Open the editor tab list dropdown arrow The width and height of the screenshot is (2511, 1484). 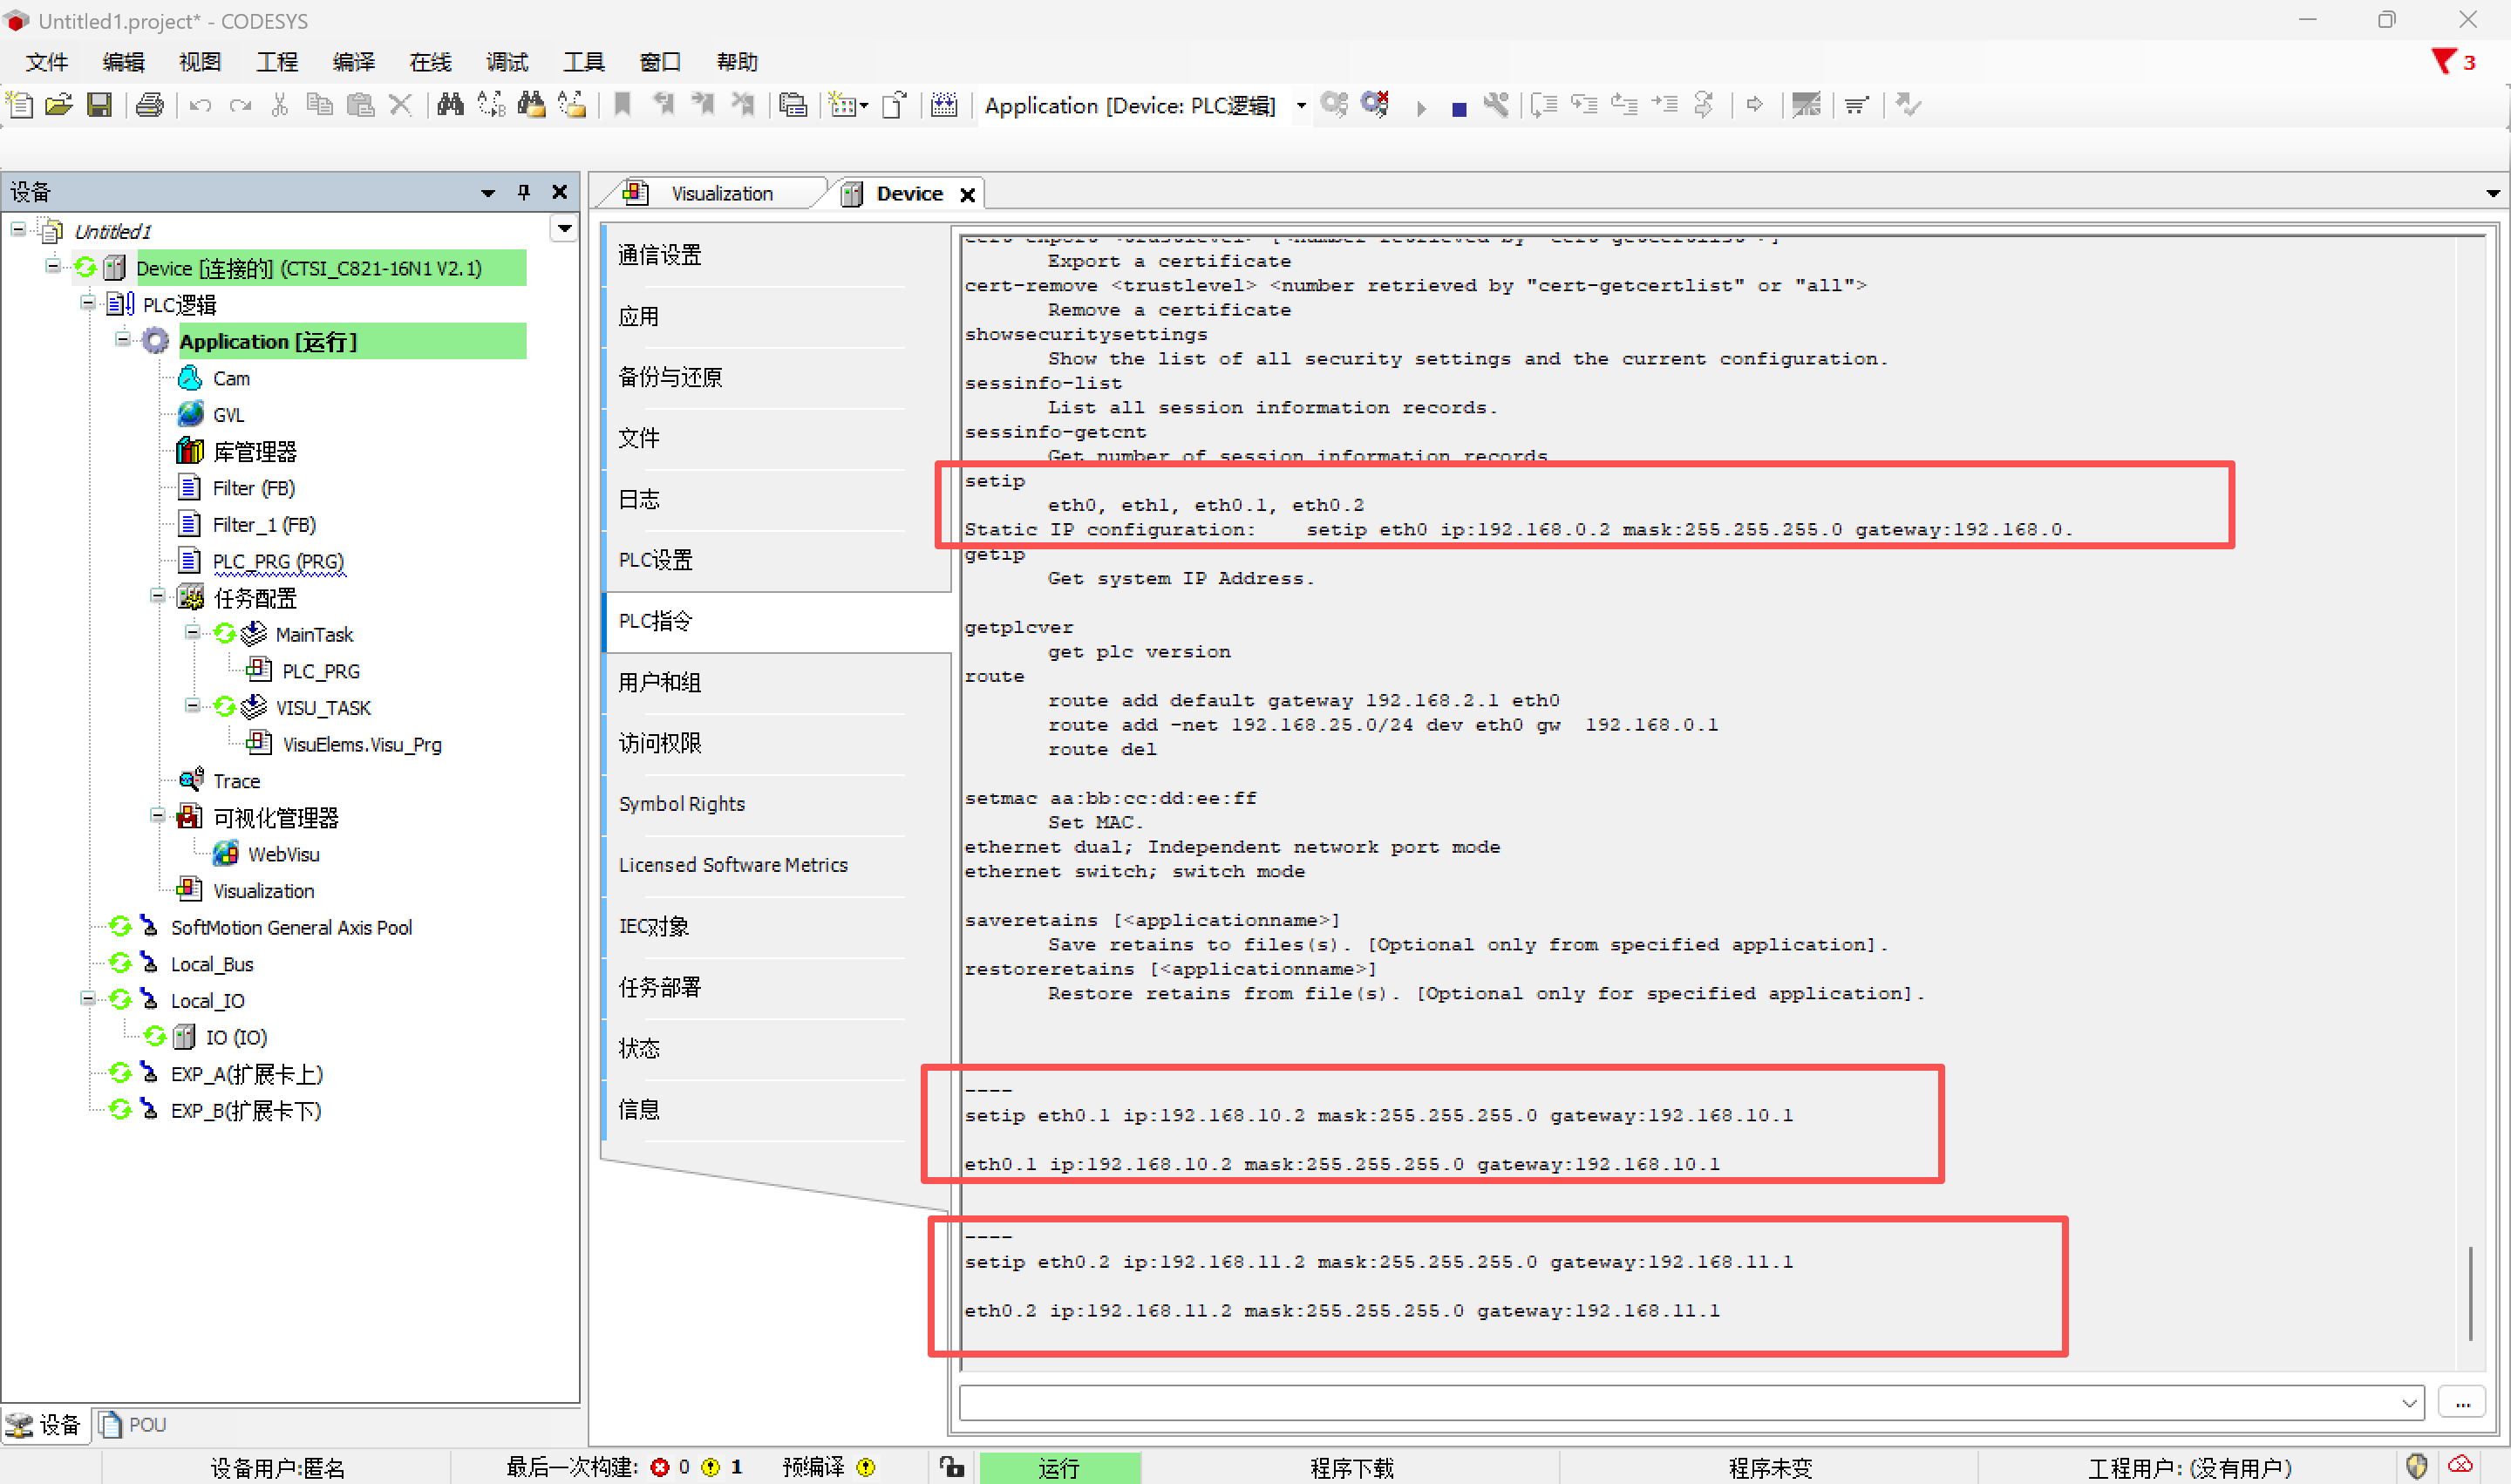2493,193
